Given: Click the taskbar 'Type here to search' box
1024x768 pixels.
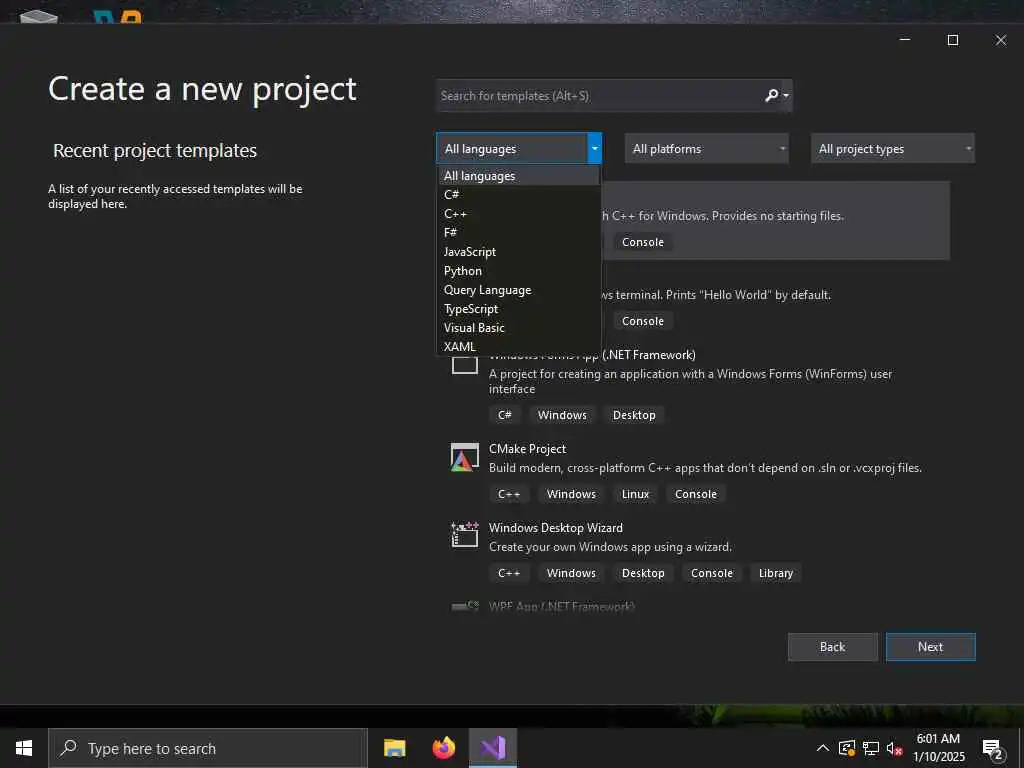Looking at the screenshot, I should (208, 748).
